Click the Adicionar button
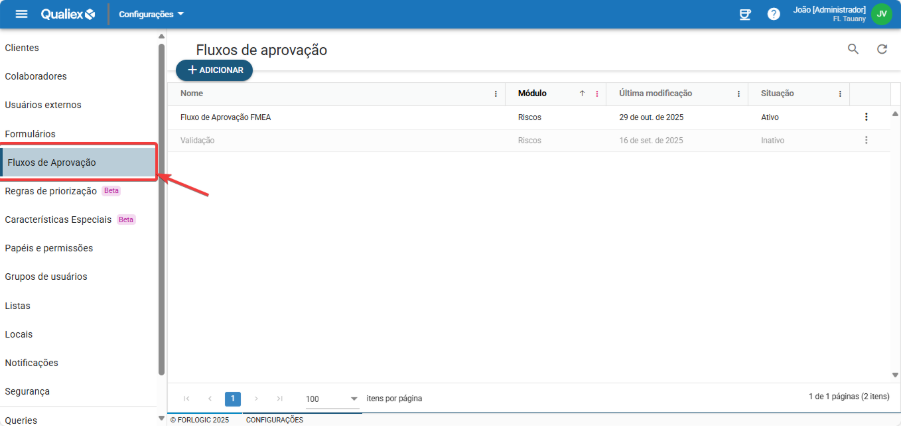This screenshot has height=426, width=901. (x=215, y=71)
